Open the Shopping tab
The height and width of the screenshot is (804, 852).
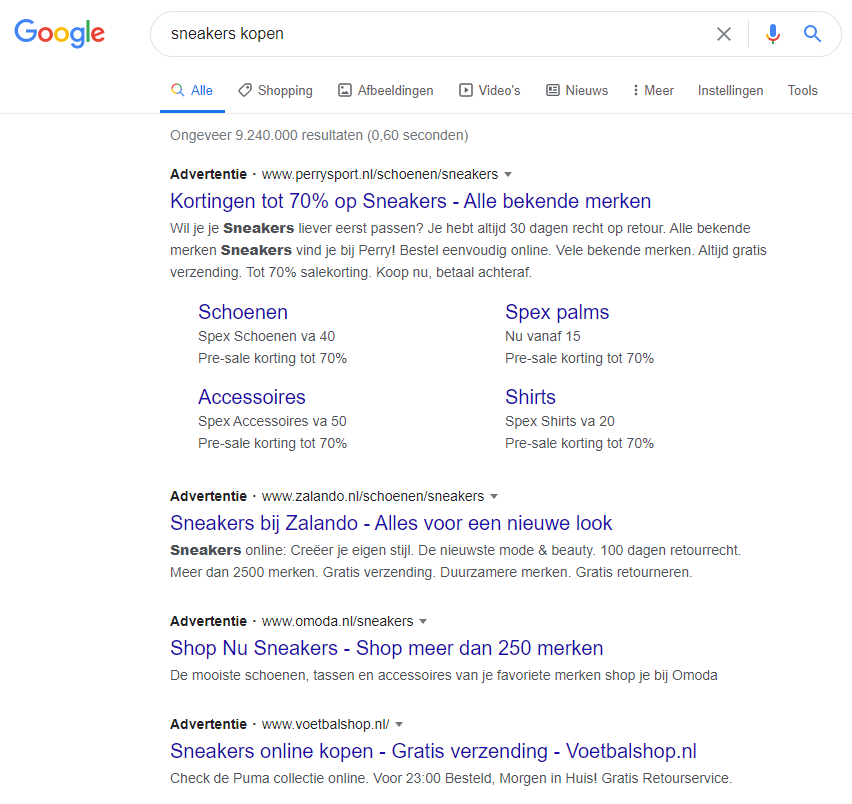(275, 90)
